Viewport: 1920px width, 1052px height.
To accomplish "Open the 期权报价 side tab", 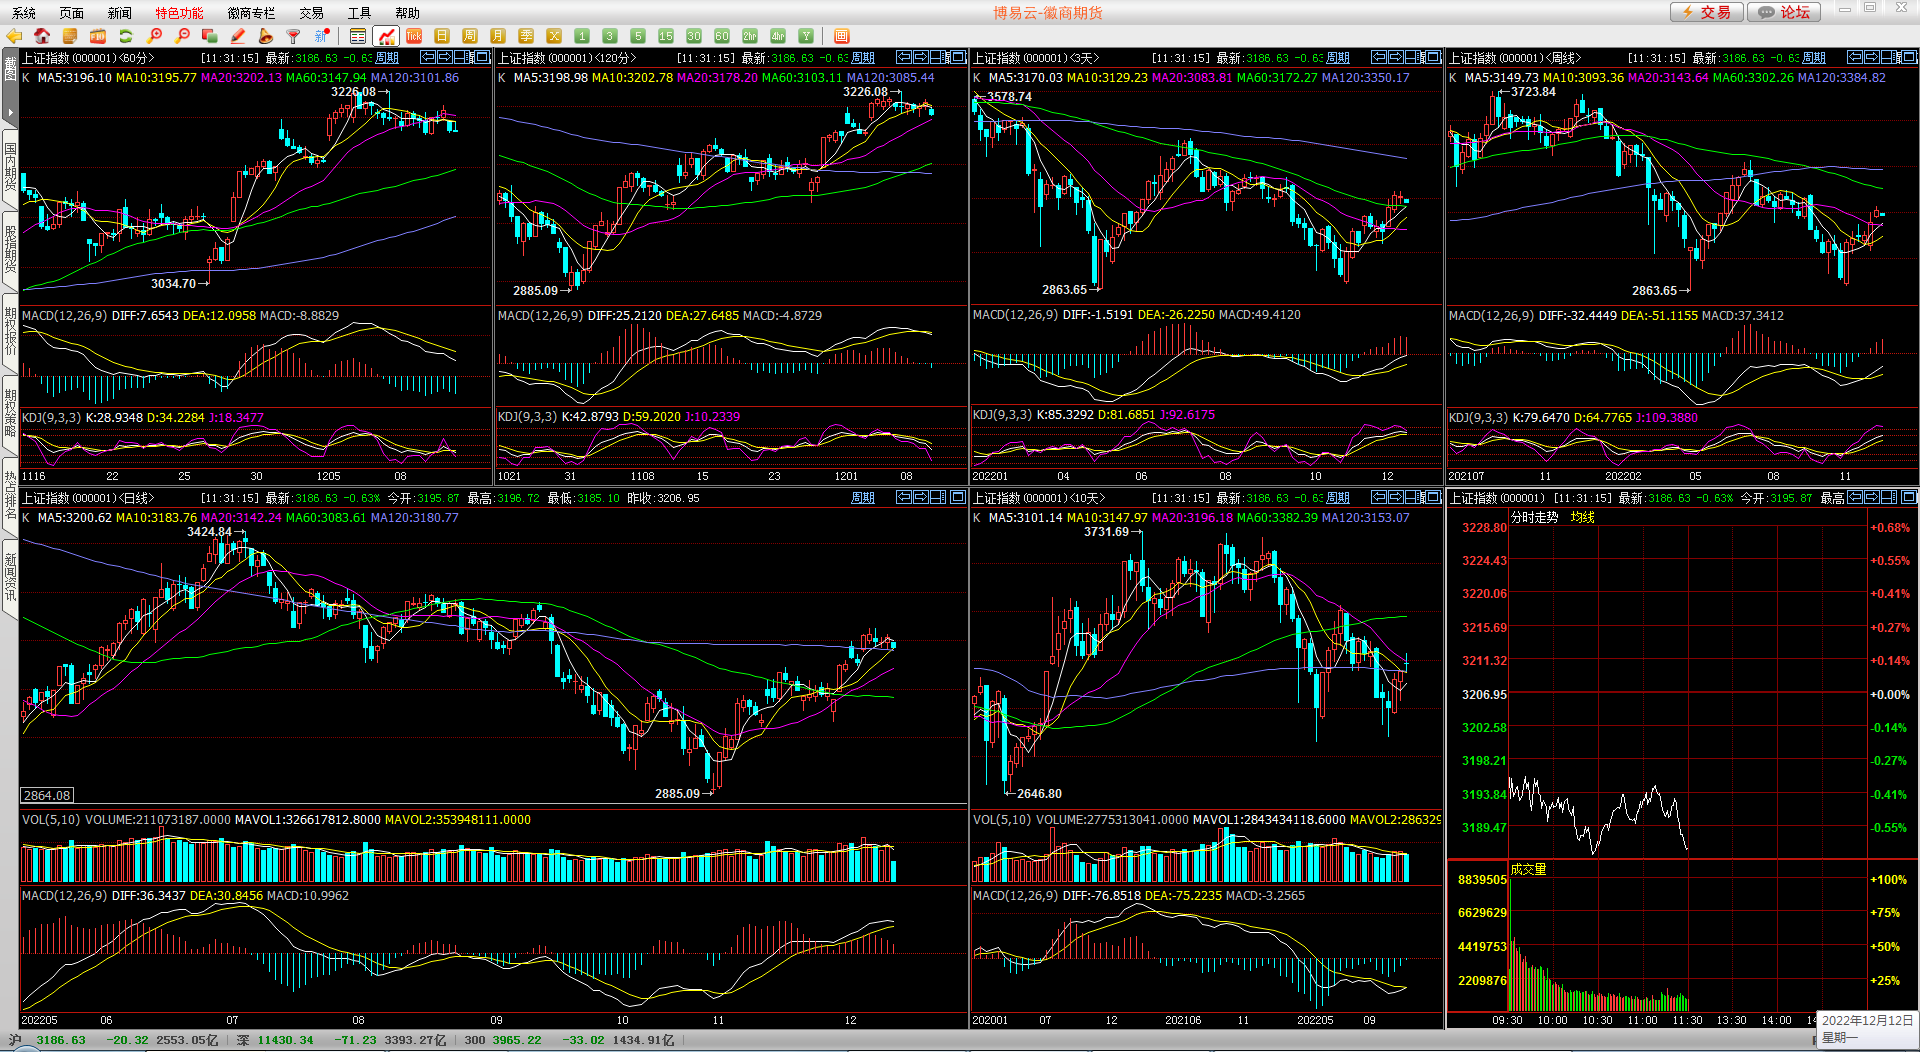I will [x=10, y=331].
